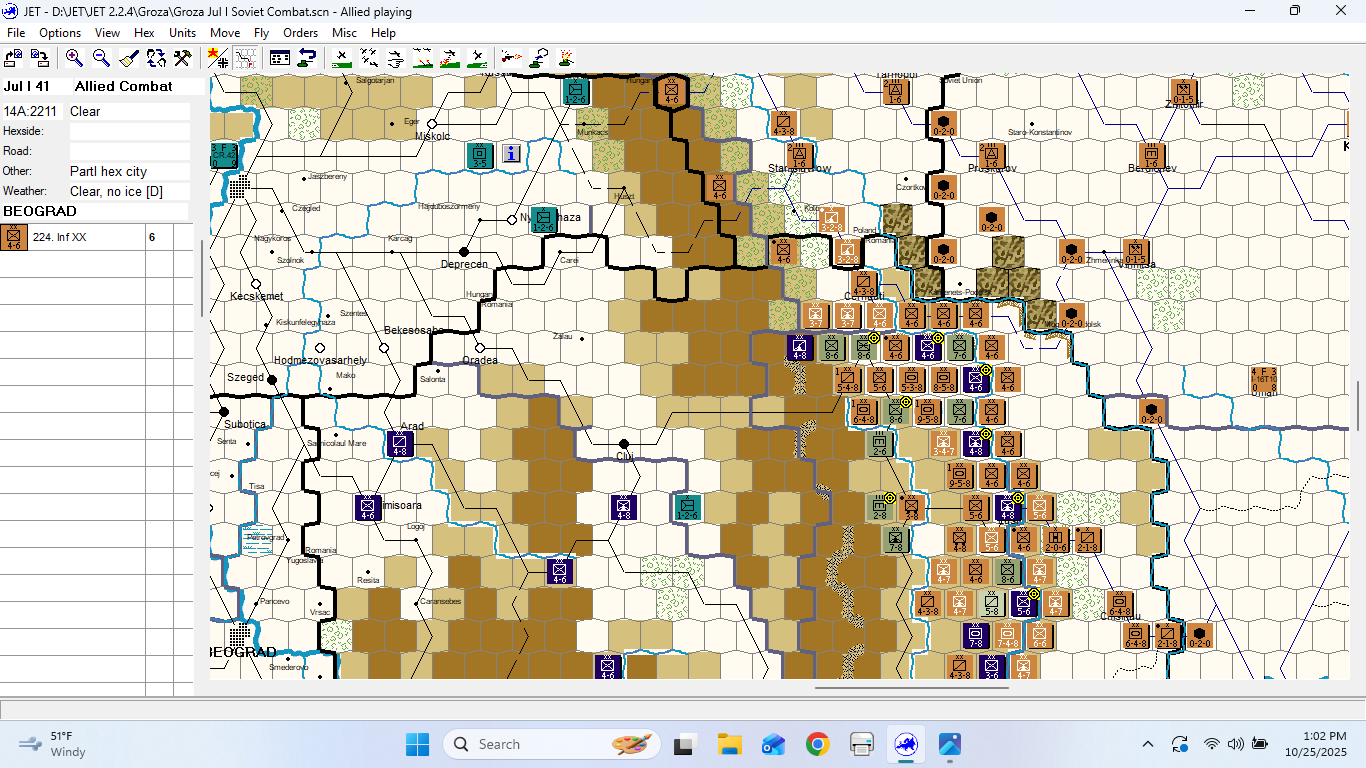Viewport: 1366px width, 768px height.
Task: Click the blue info marker near Miskolc
Action: pyautogui.click(x=512, y=154)
